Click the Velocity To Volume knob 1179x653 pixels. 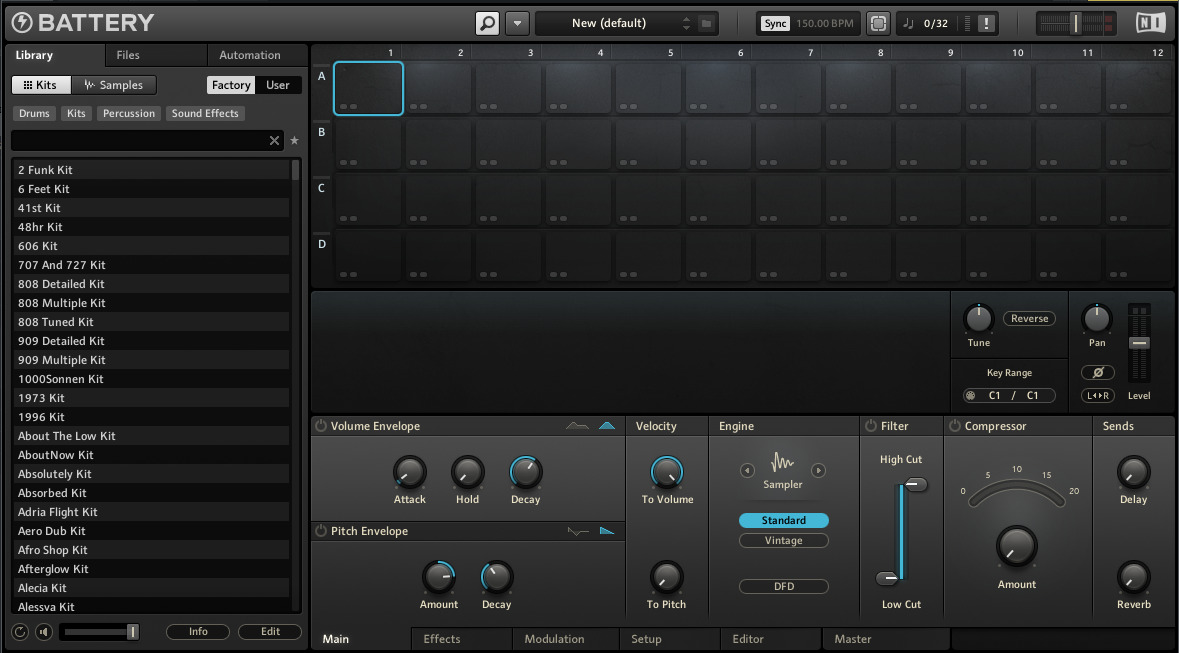tap(667, 472)
